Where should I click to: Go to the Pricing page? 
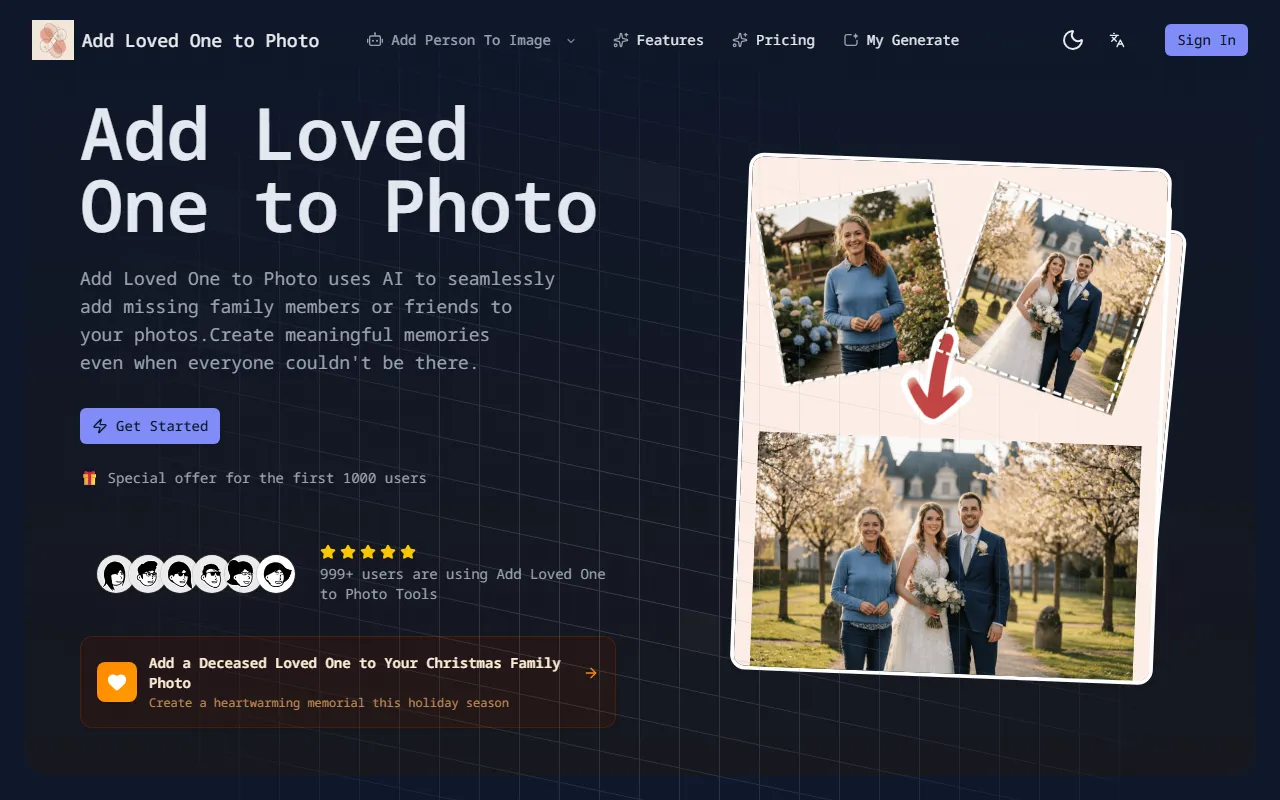(773, 40)
